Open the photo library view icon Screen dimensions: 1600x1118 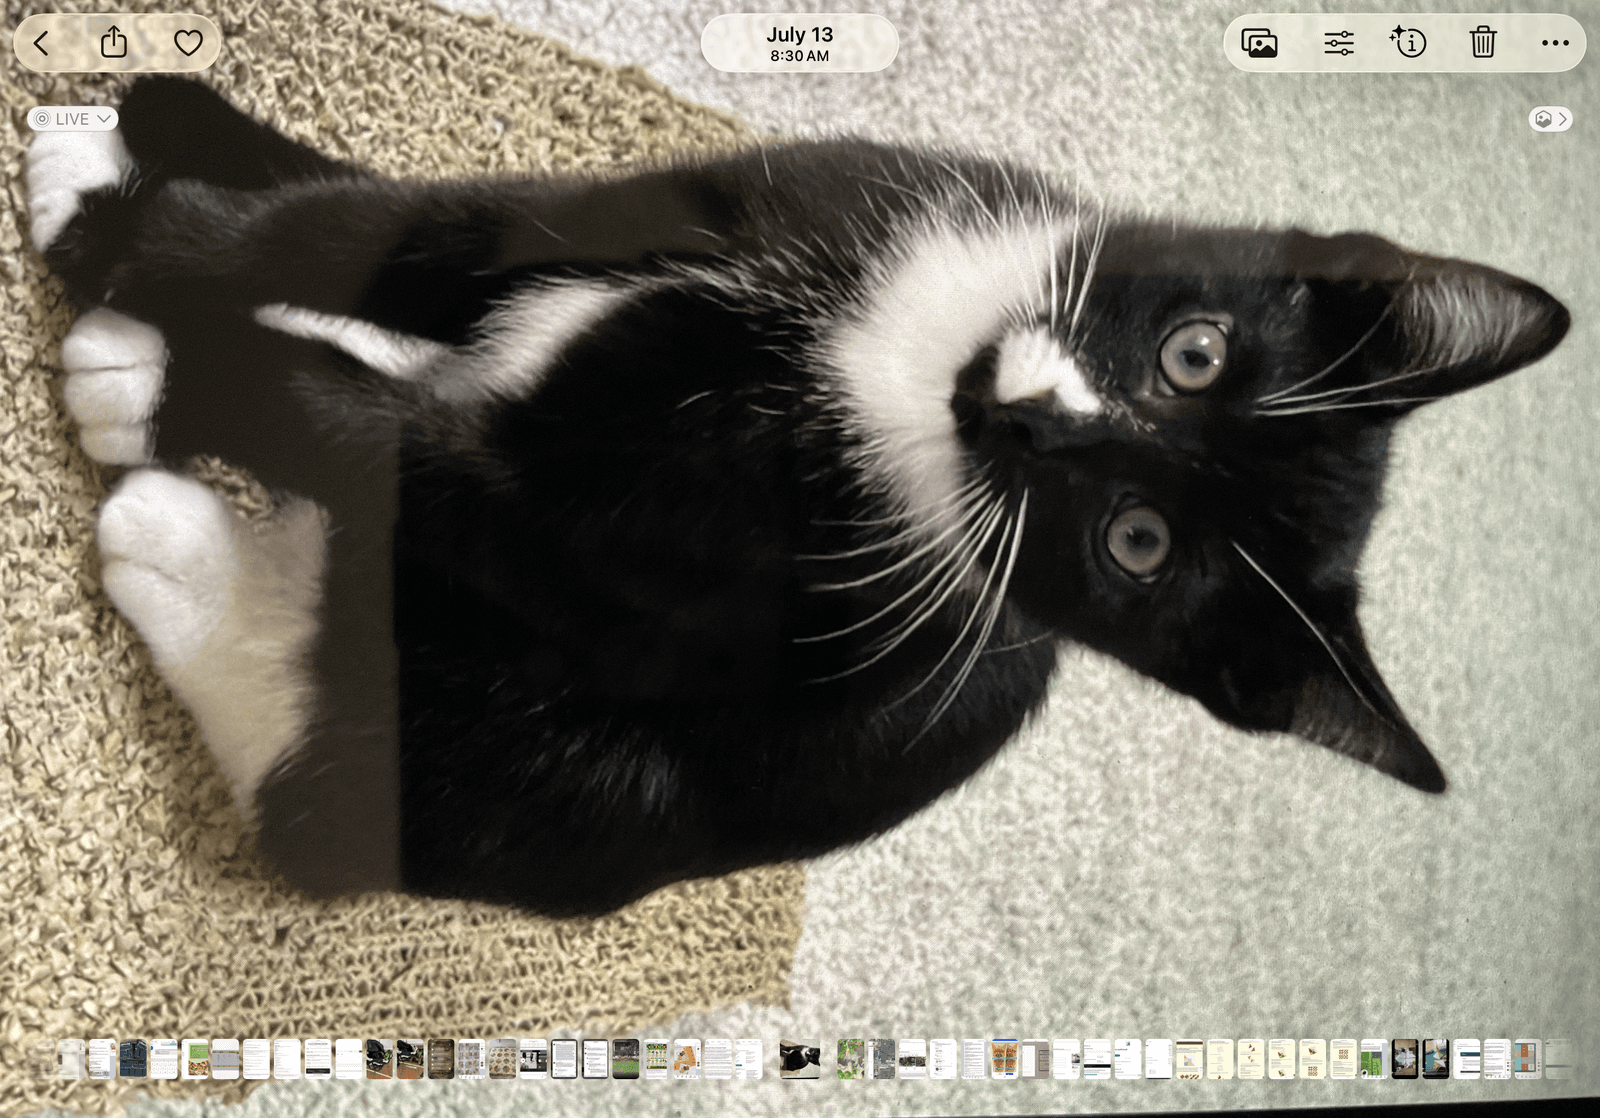1259,43
